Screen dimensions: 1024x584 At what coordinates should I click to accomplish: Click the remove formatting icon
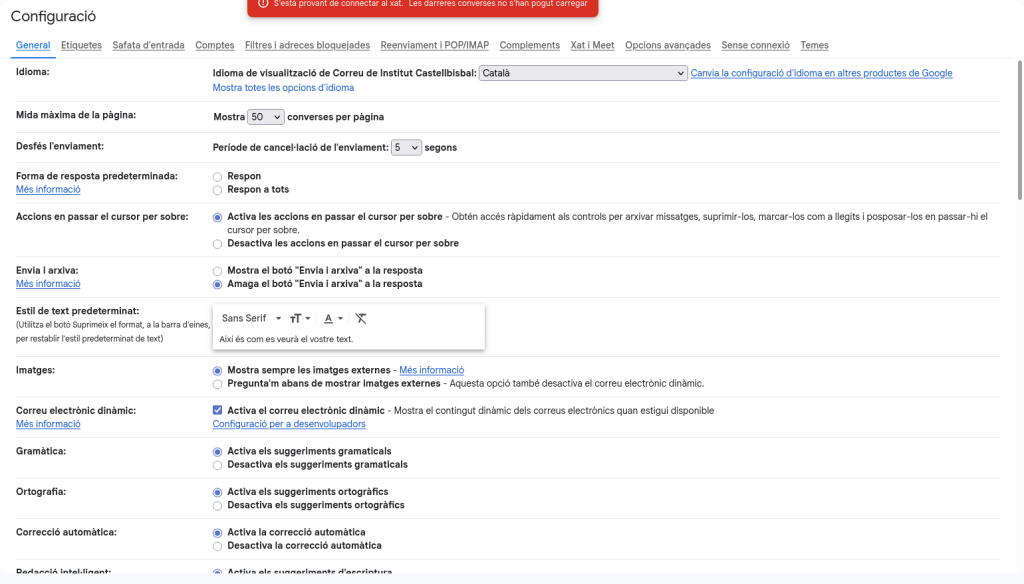[361, 318]
